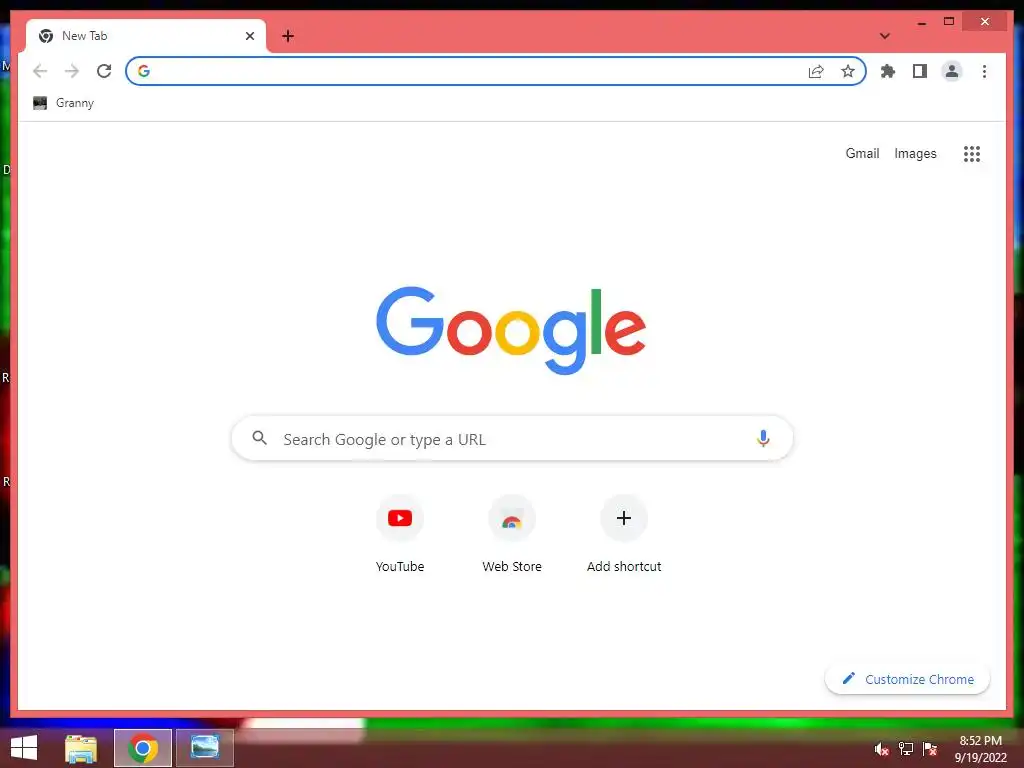
Task: Add a new shortcut tile
Action: tap(624, 534)
